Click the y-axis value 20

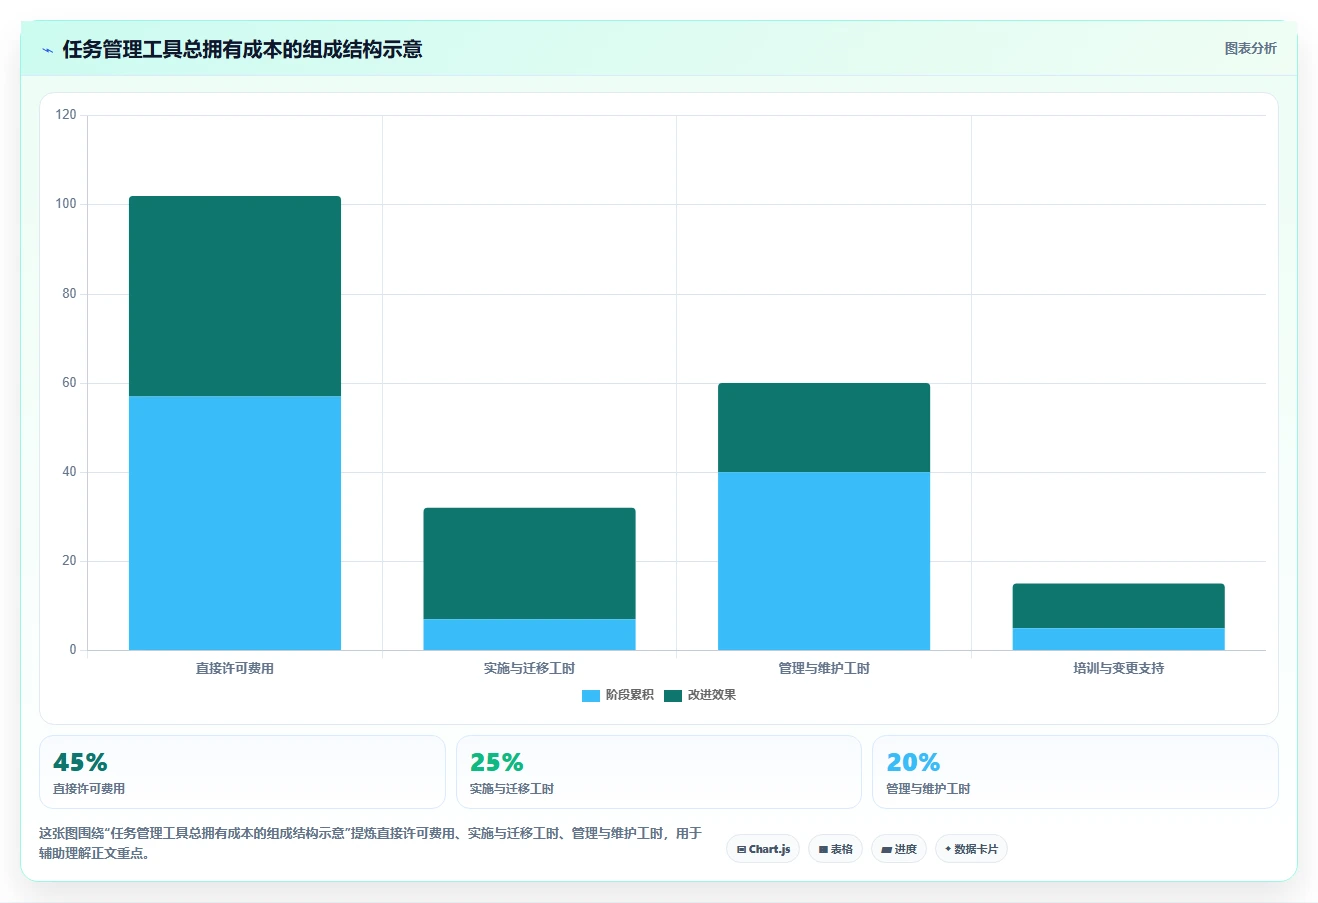coord(69,561)
